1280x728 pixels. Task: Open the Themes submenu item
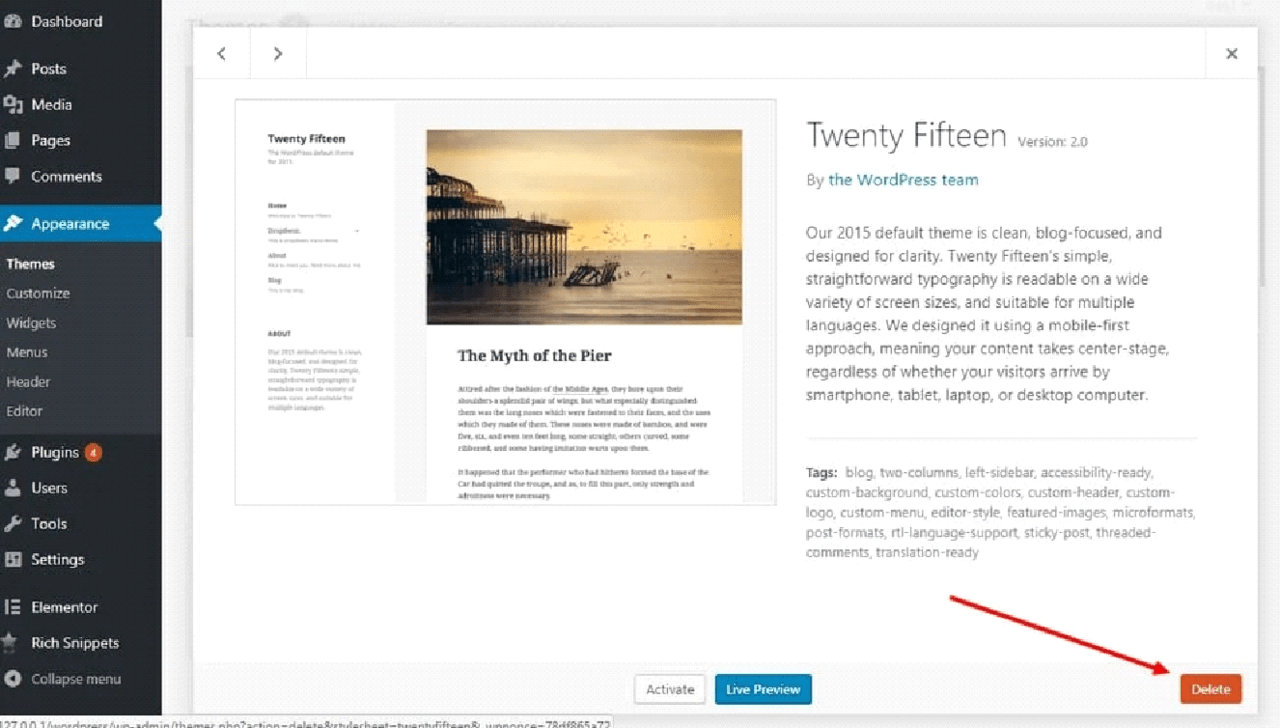pyautogui.click(x=30, y=264)
